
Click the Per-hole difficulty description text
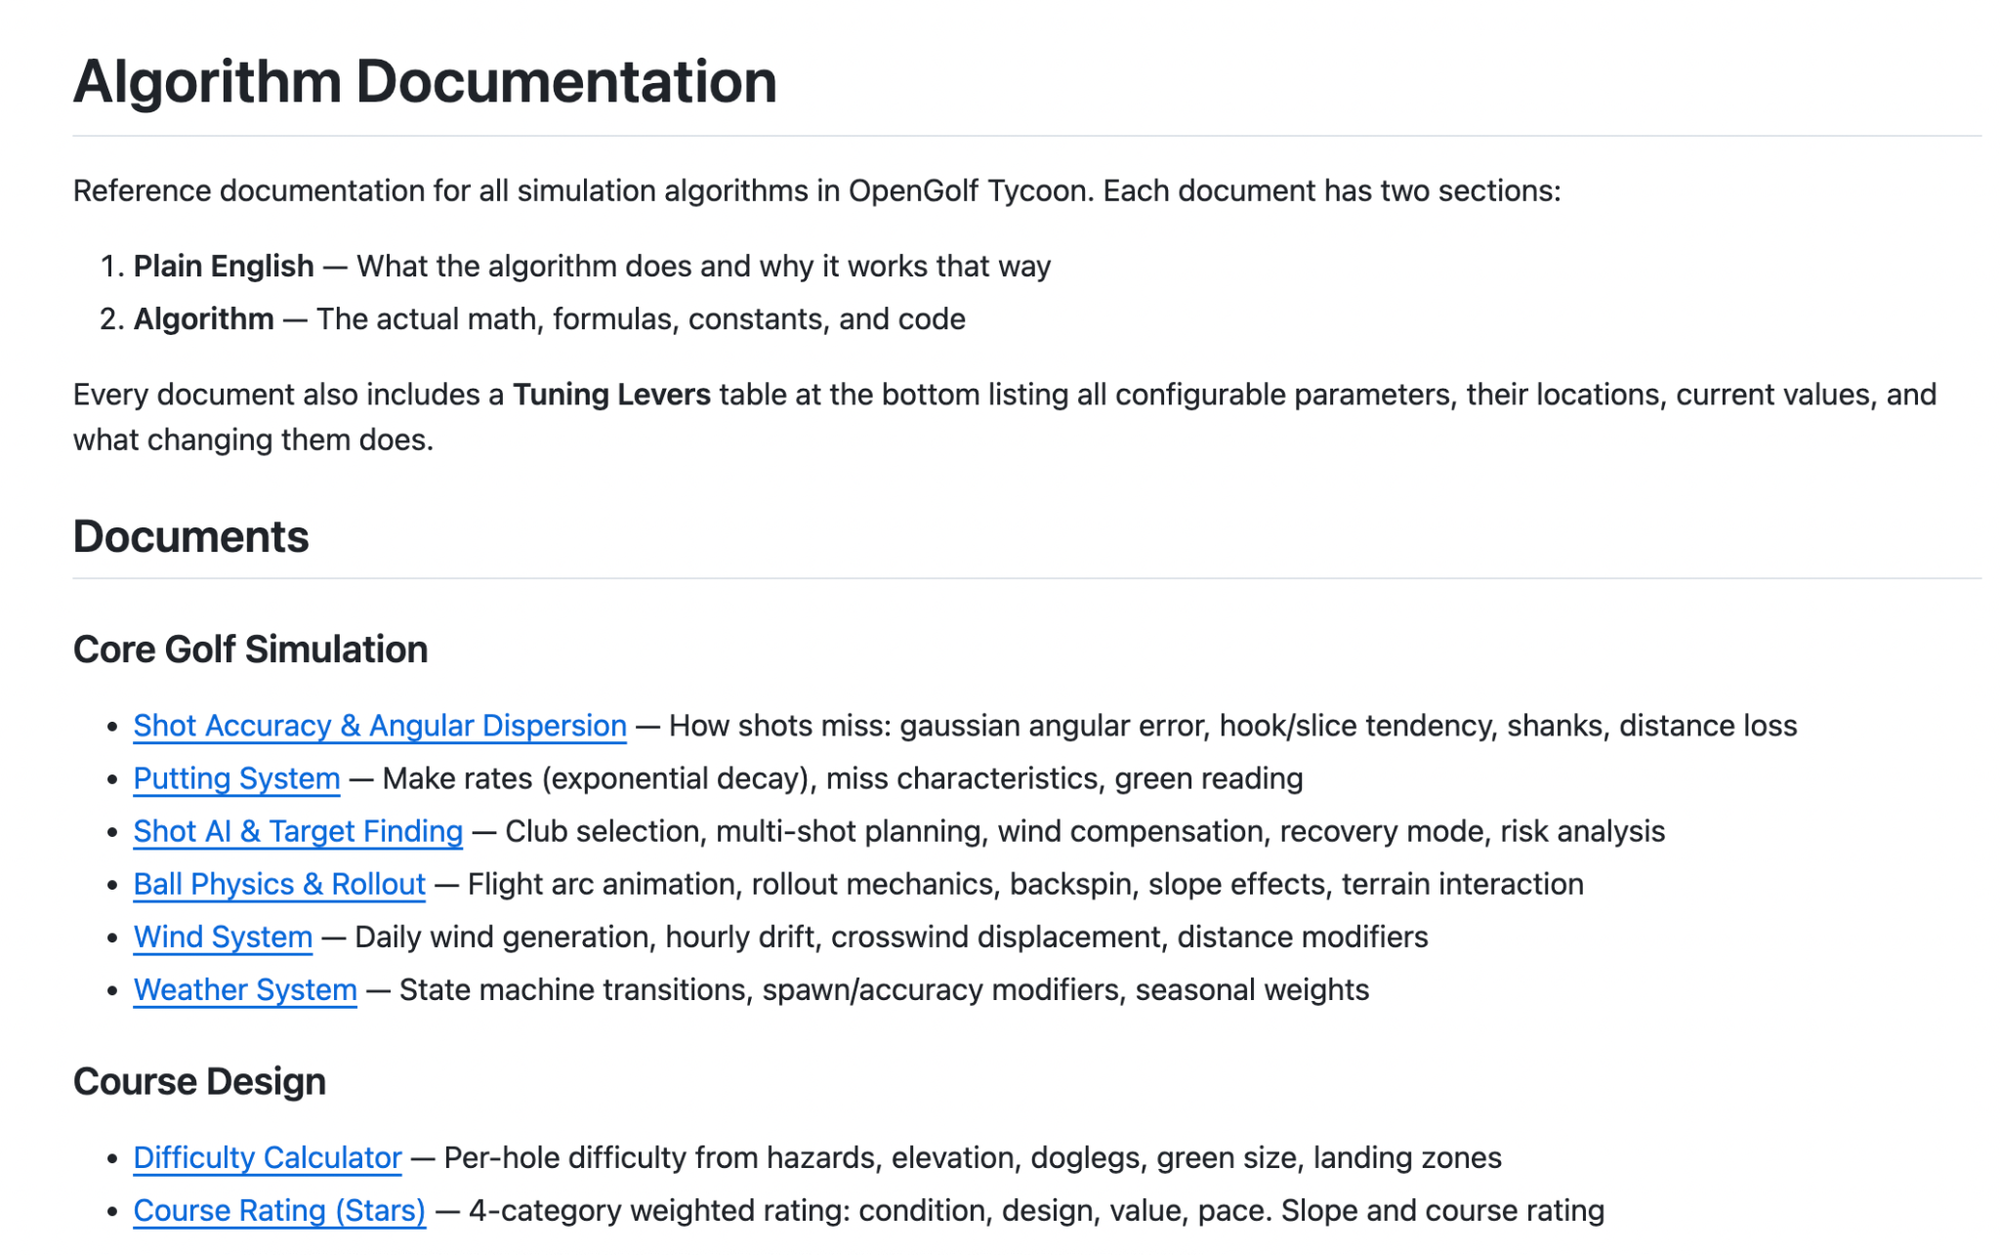click(x=971, y=1158)
